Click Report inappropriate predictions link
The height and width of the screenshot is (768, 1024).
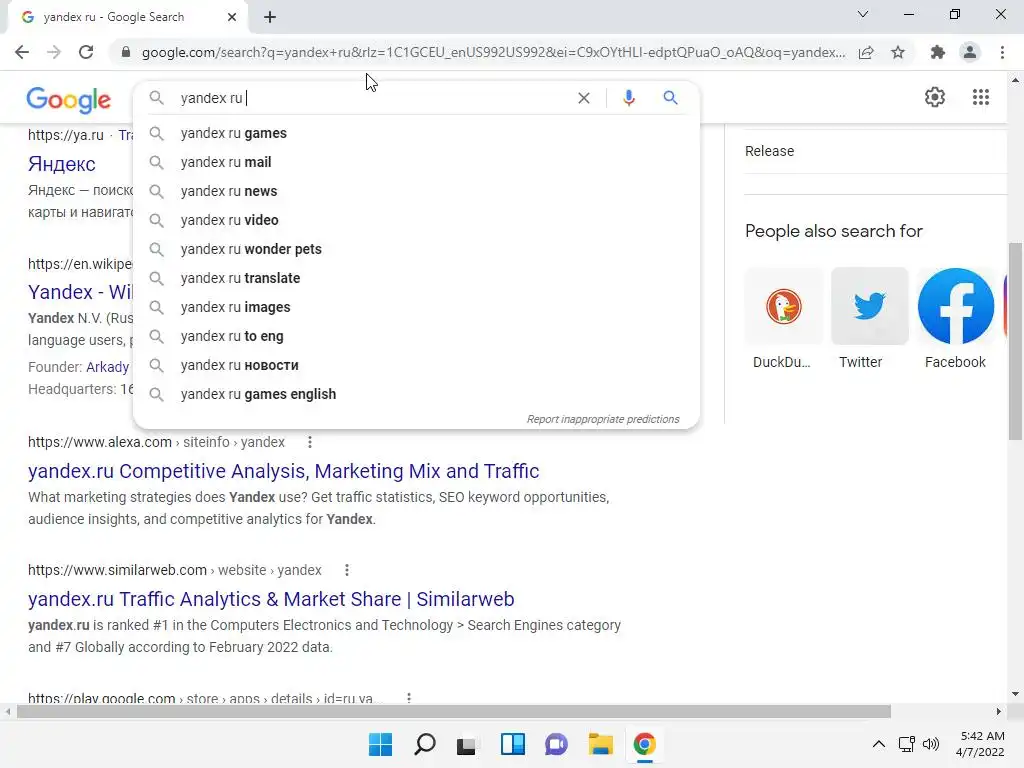click(x=603, y=419)
